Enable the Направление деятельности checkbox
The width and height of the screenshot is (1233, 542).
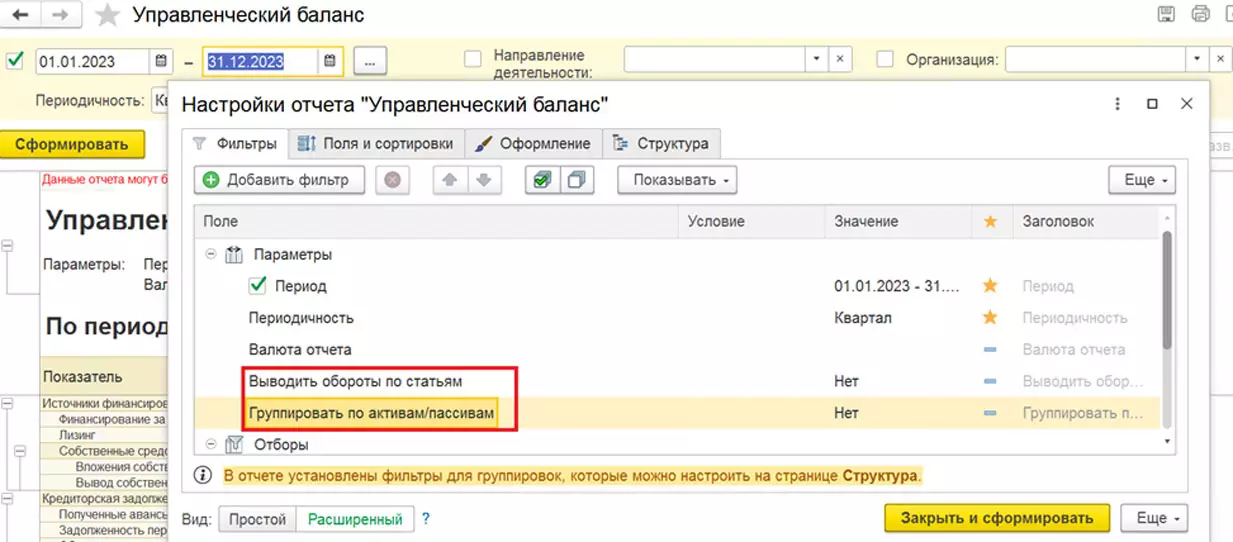click(x=473, y=59)
